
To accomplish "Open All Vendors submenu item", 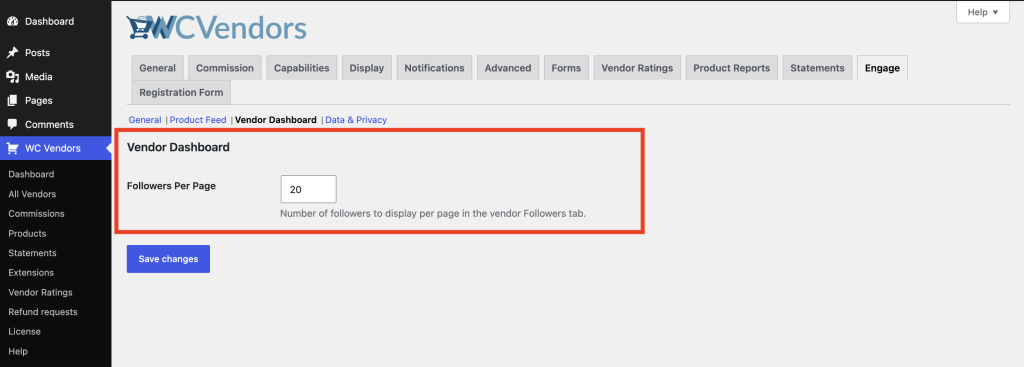I will 32,194.
